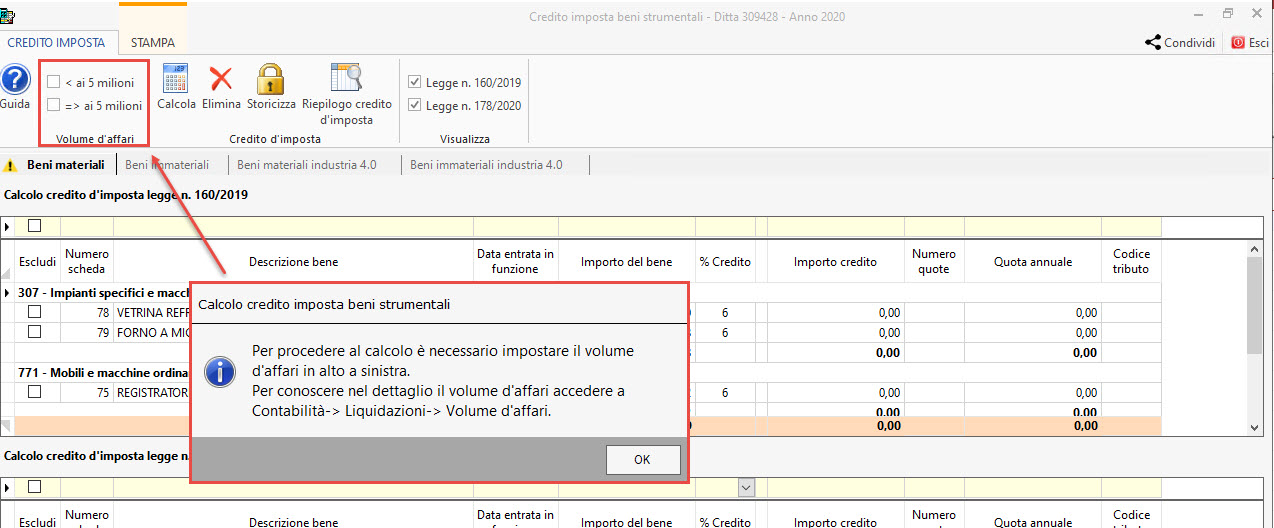This screenshot has height=528, width=1274.
Task: Collapse the group 307 - Impianti specifici
Action: coord(8,293)
